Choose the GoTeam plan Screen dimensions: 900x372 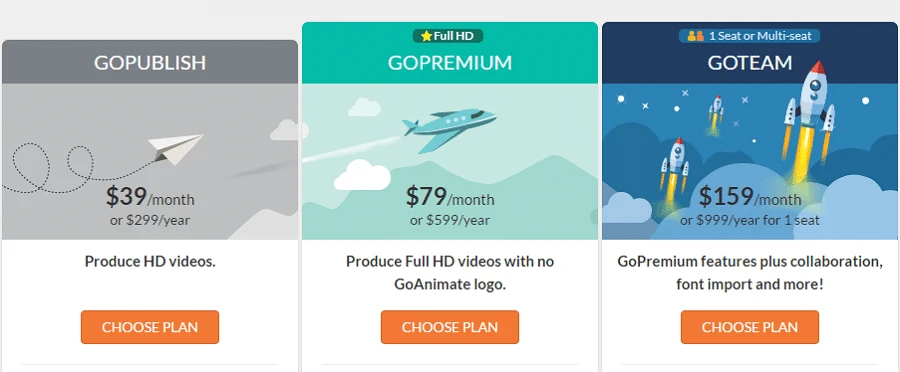coord(750,327)
